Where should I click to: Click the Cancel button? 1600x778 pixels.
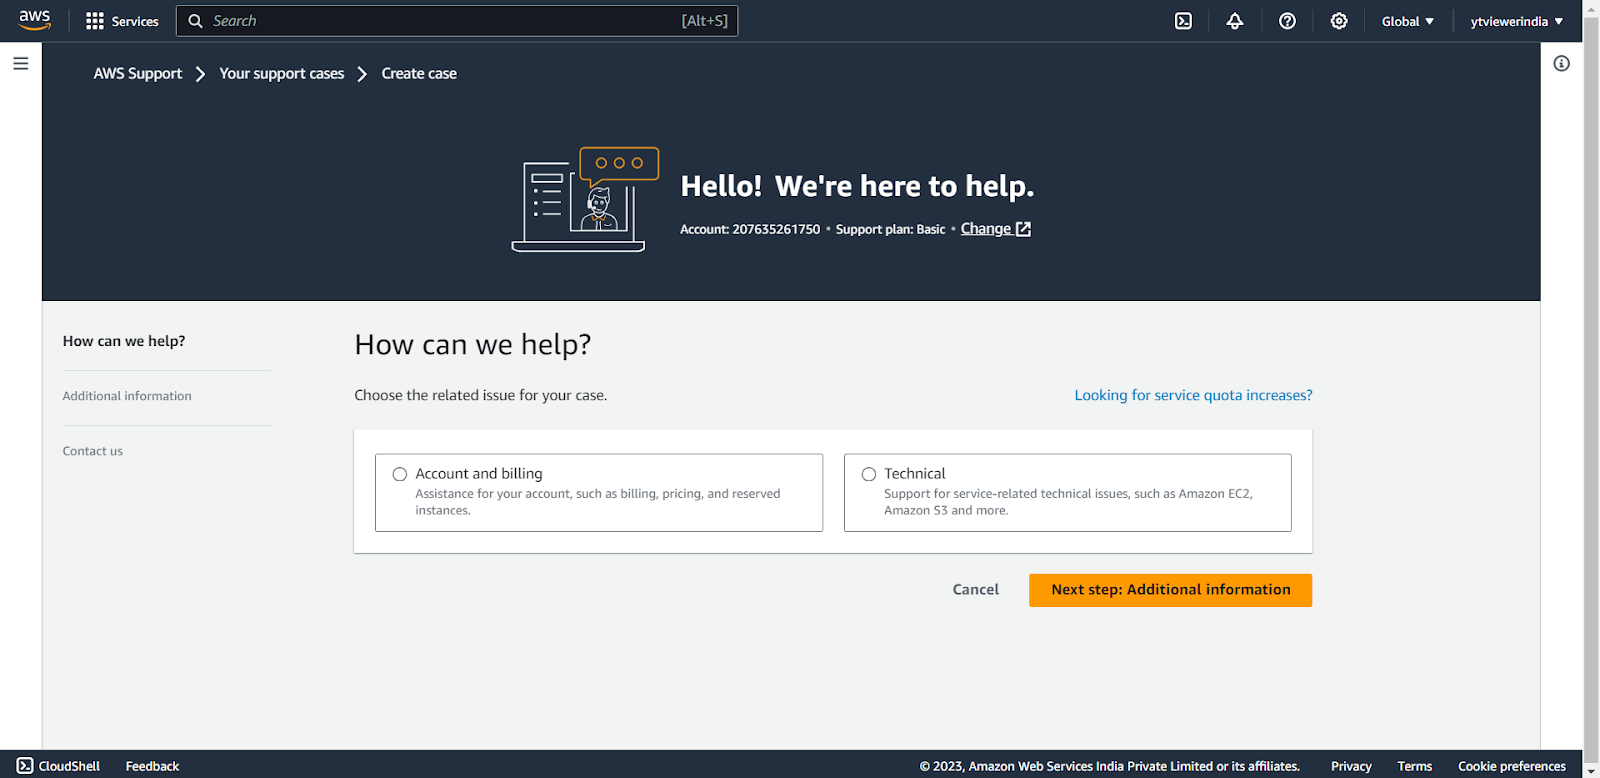[x=976, y=590]
